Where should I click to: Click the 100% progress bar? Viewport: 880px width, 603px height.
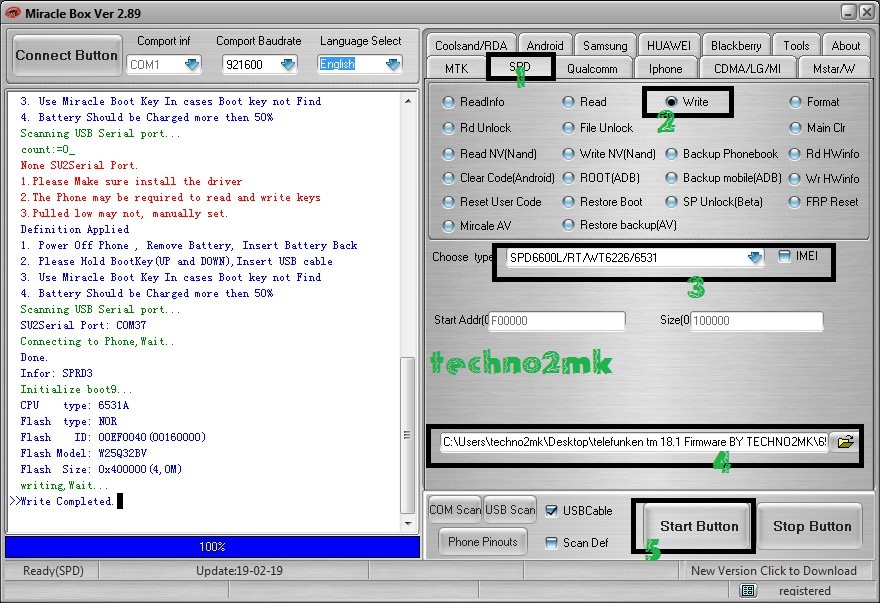coord(212,547)
